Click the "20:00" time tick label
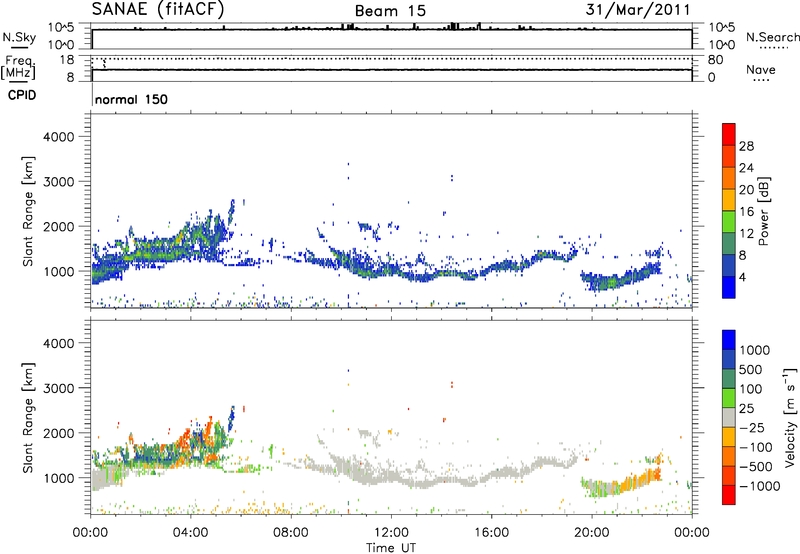 point(592,533)
